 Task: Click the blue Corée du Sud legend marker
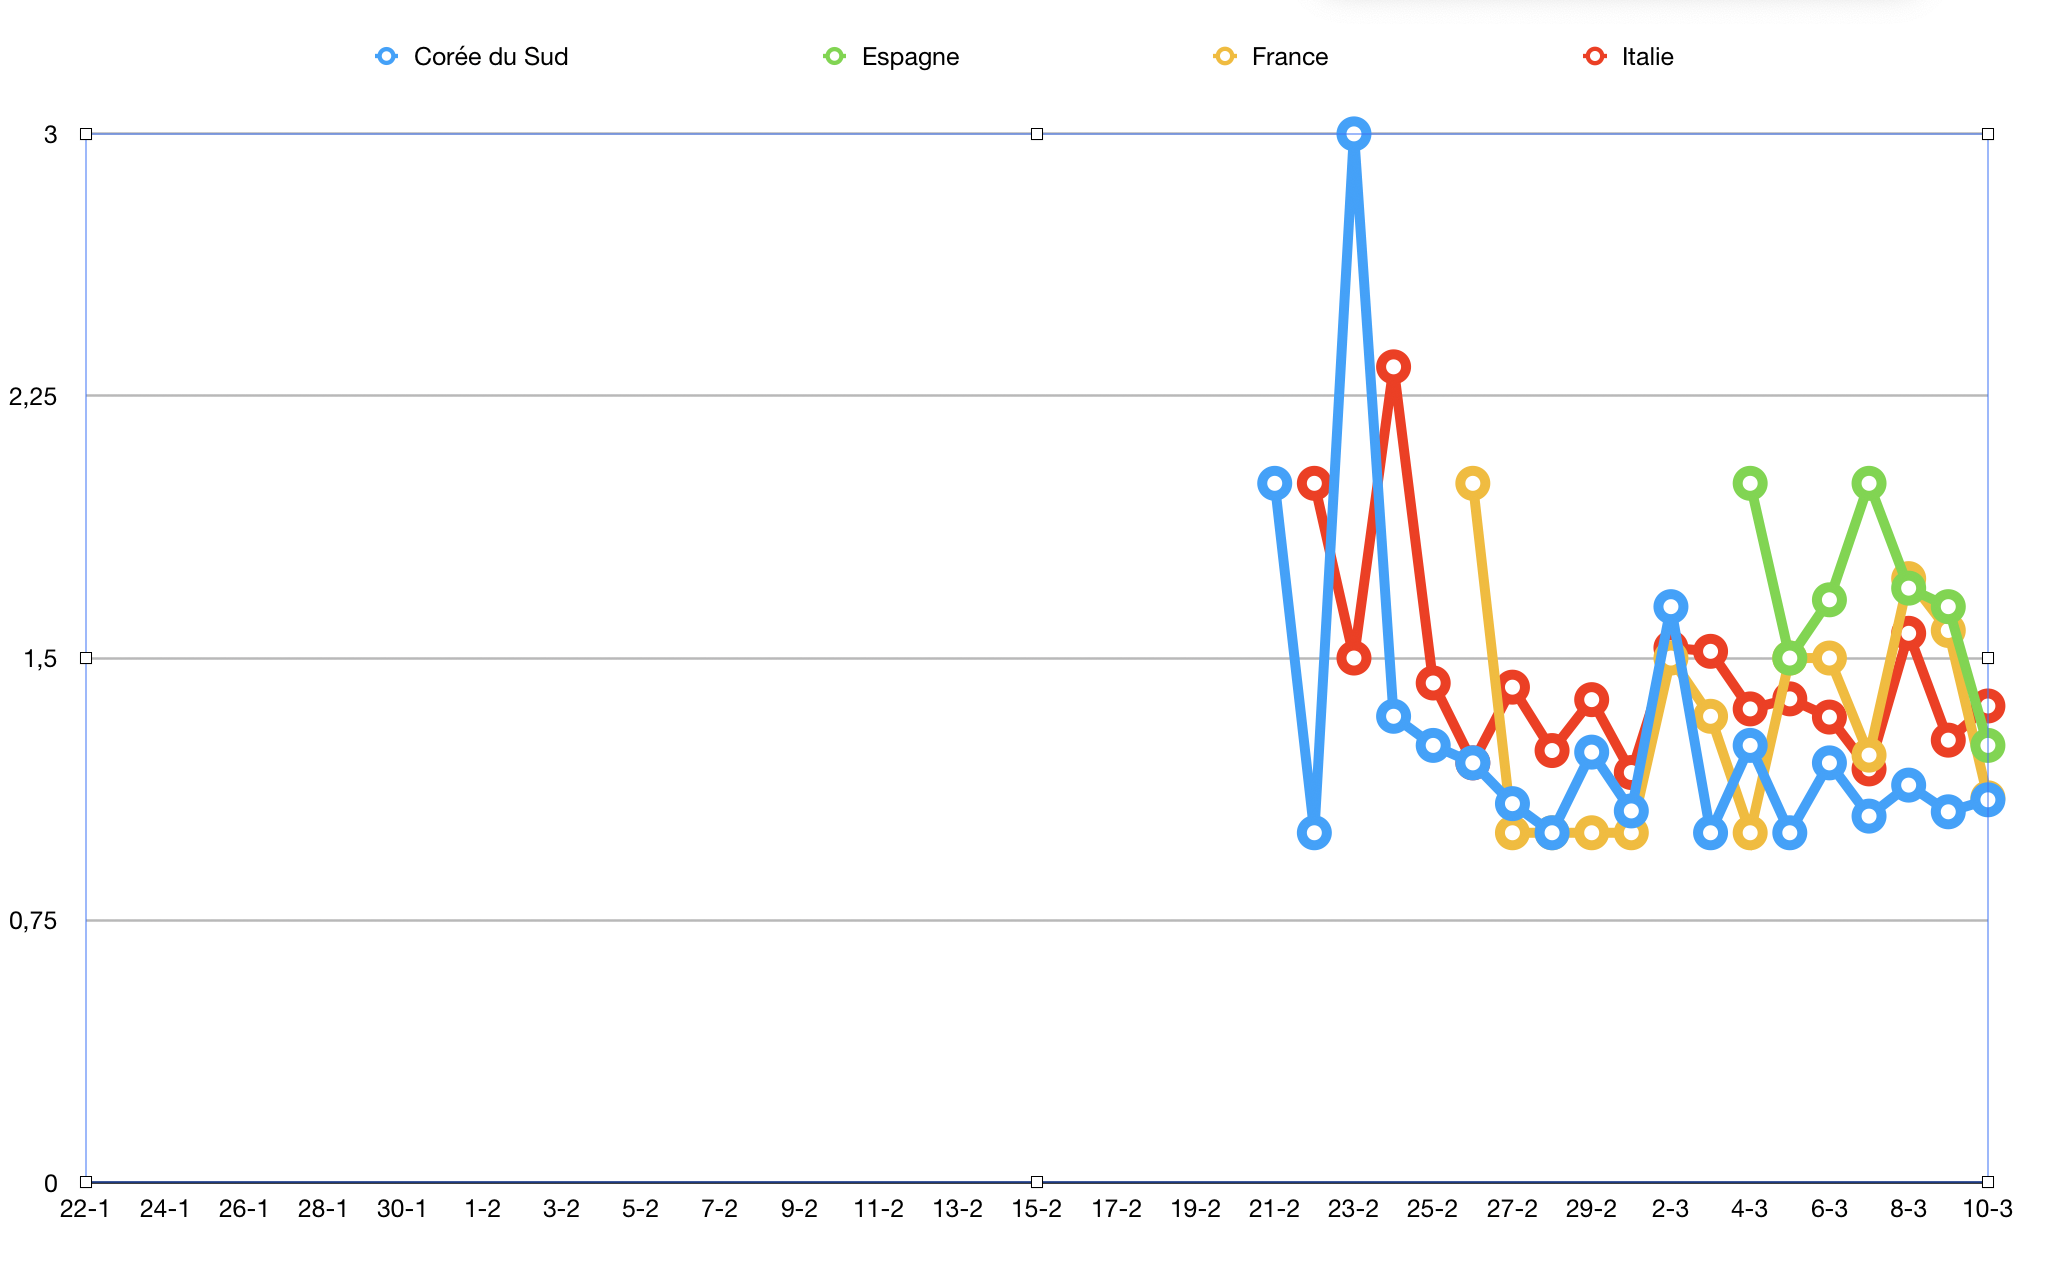[x=387, y=57]
